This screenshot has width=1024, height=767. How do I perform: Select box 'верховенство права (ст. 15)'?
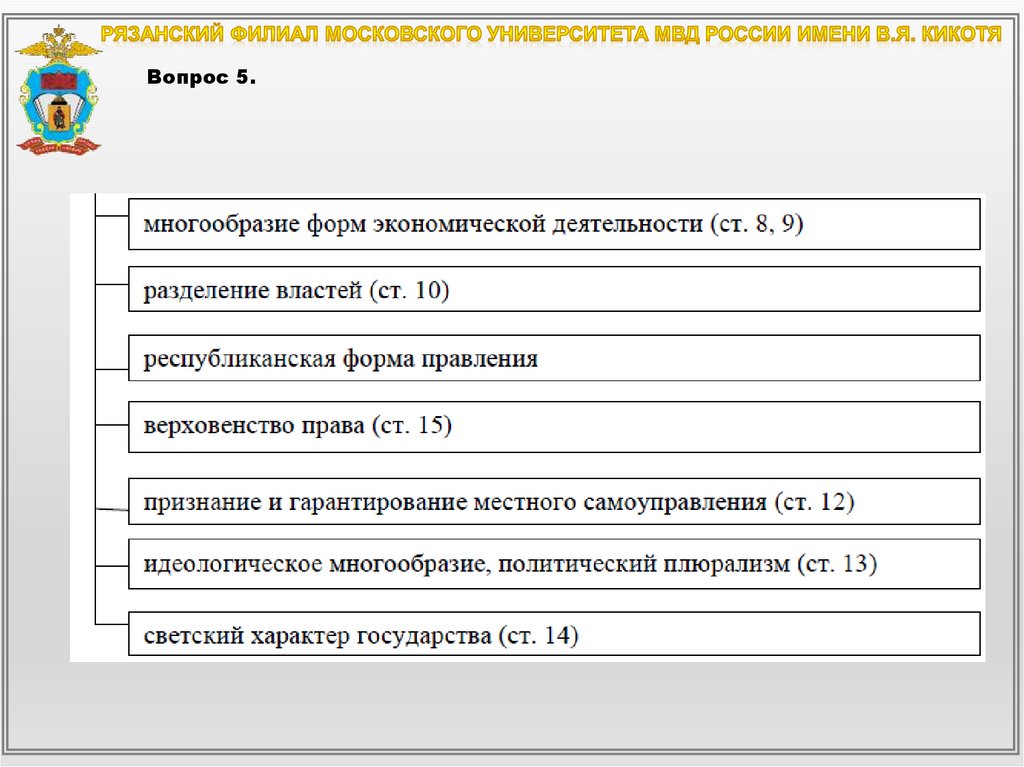click(554, 427)
